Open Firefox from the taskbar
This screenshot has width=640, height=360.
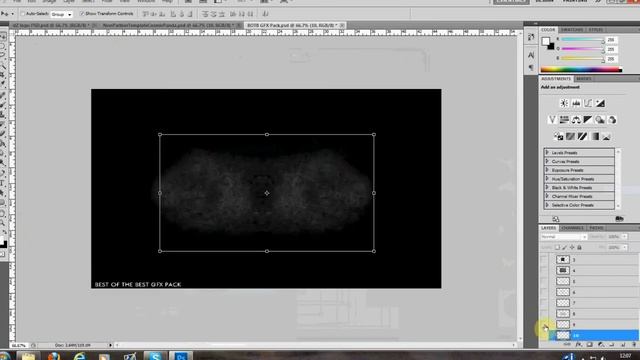point(53,356)
